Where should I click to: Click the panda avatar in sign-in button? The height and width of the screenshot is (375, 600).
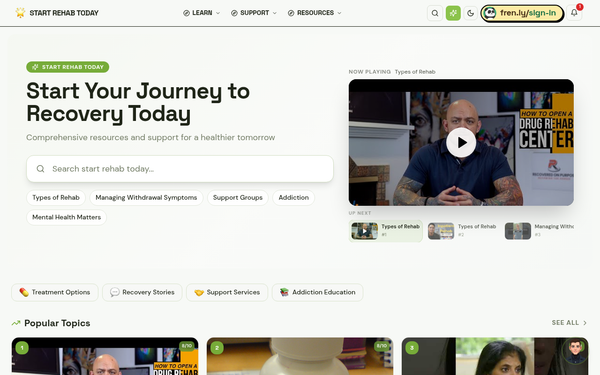click(x=490, y=13)
